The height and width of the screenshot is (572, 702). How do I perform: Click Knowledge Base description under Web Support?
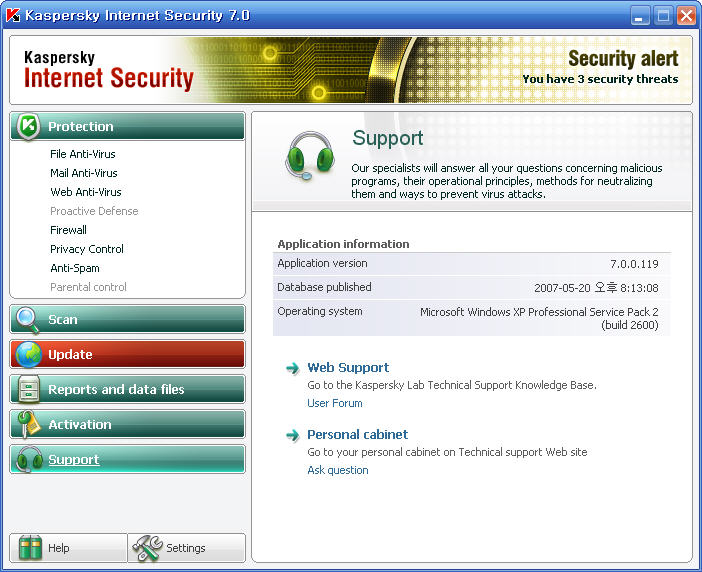[x=452, y=385]
